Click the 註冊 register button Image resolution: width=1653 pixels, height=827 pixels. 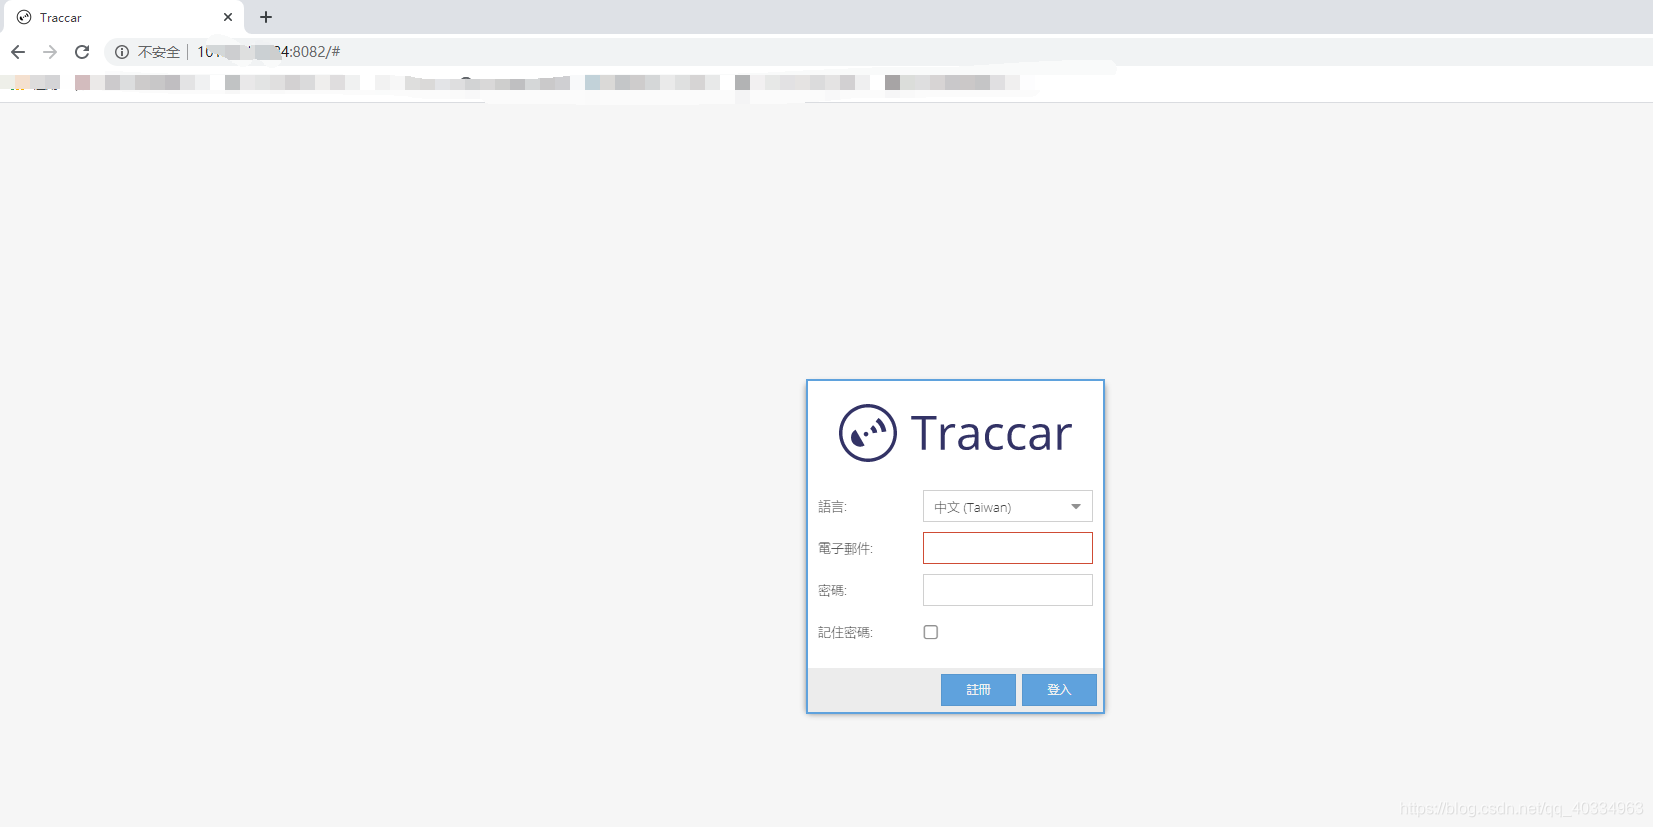pyautogui.click(x=978, y=690)
